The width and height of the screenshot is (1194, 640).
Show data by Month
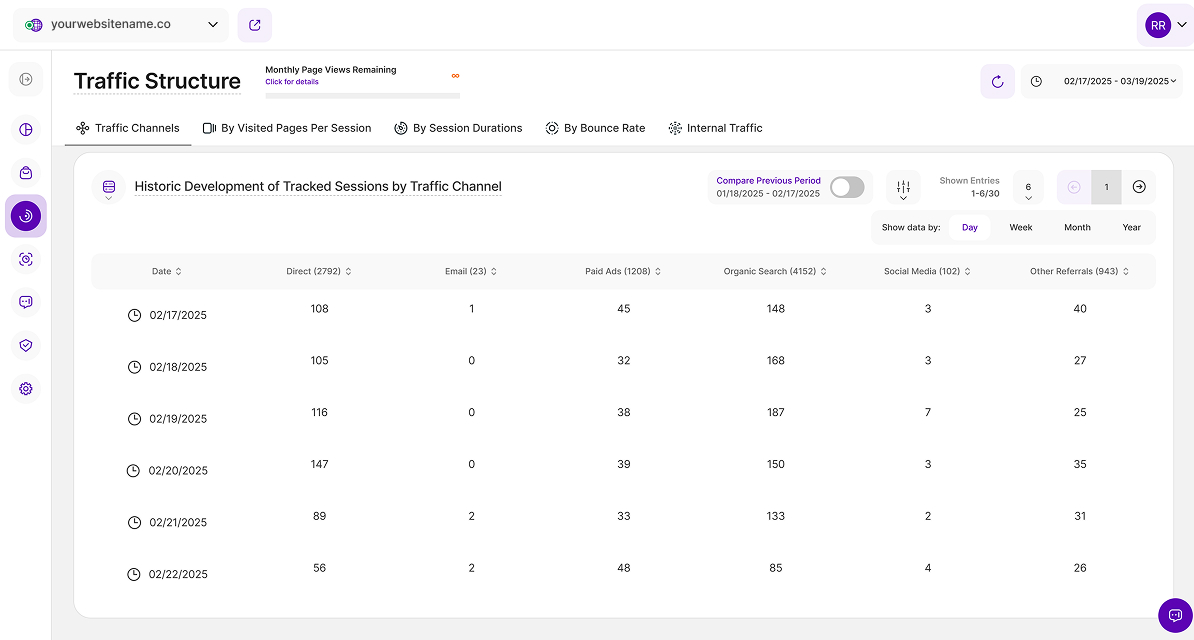click(x=1077, y=228)
